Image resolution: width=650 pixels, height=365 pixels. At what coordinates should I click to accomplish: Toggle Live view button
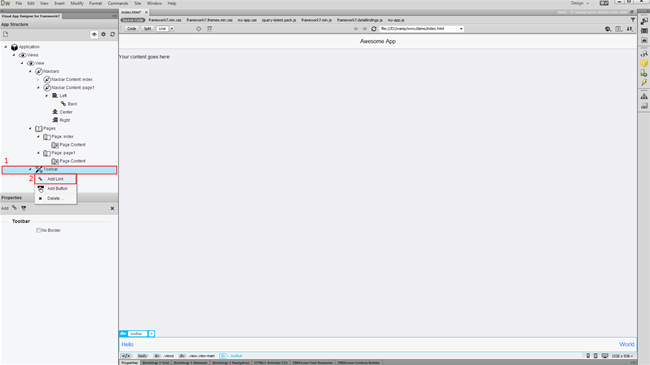tap(162, 29)
